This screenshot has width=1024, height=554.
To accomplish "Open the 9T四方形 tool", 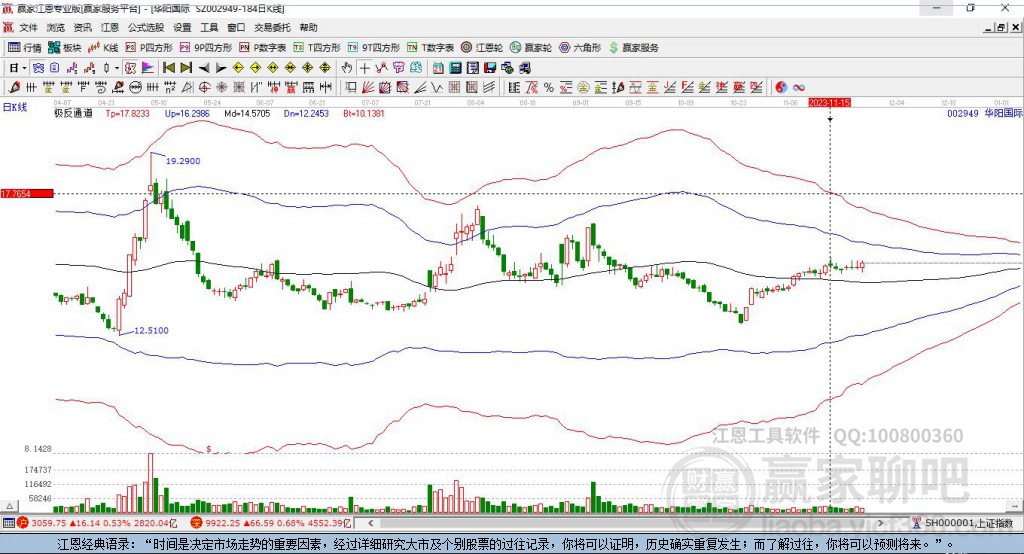I will pos(374,48).
